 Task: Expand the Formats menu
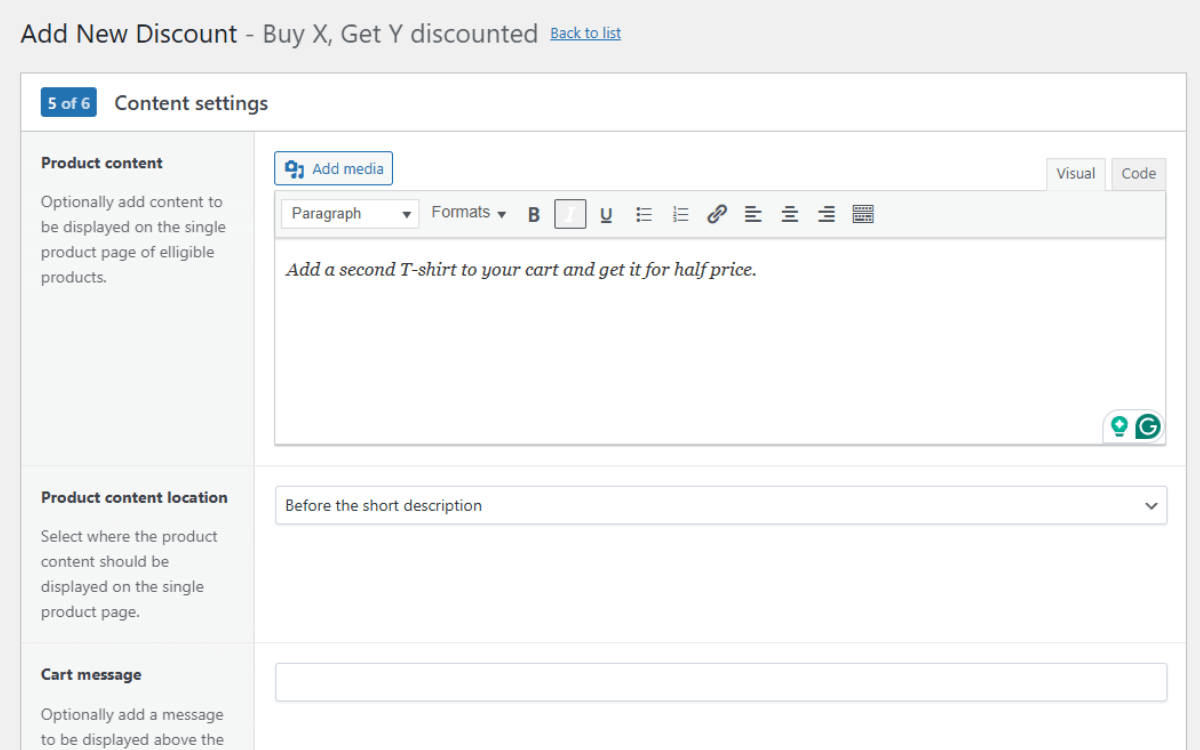pos(469,213)
